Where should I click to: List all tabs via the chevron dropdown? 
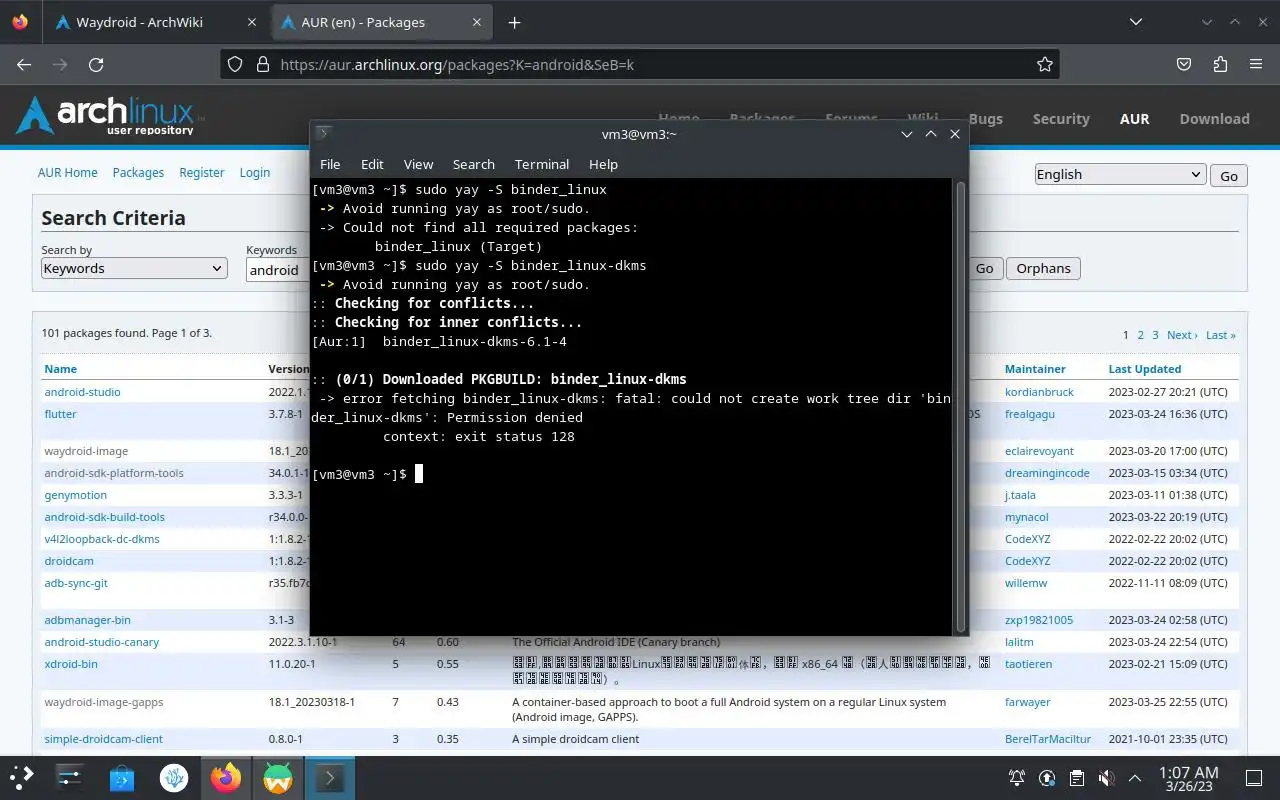click(1135, 22)
